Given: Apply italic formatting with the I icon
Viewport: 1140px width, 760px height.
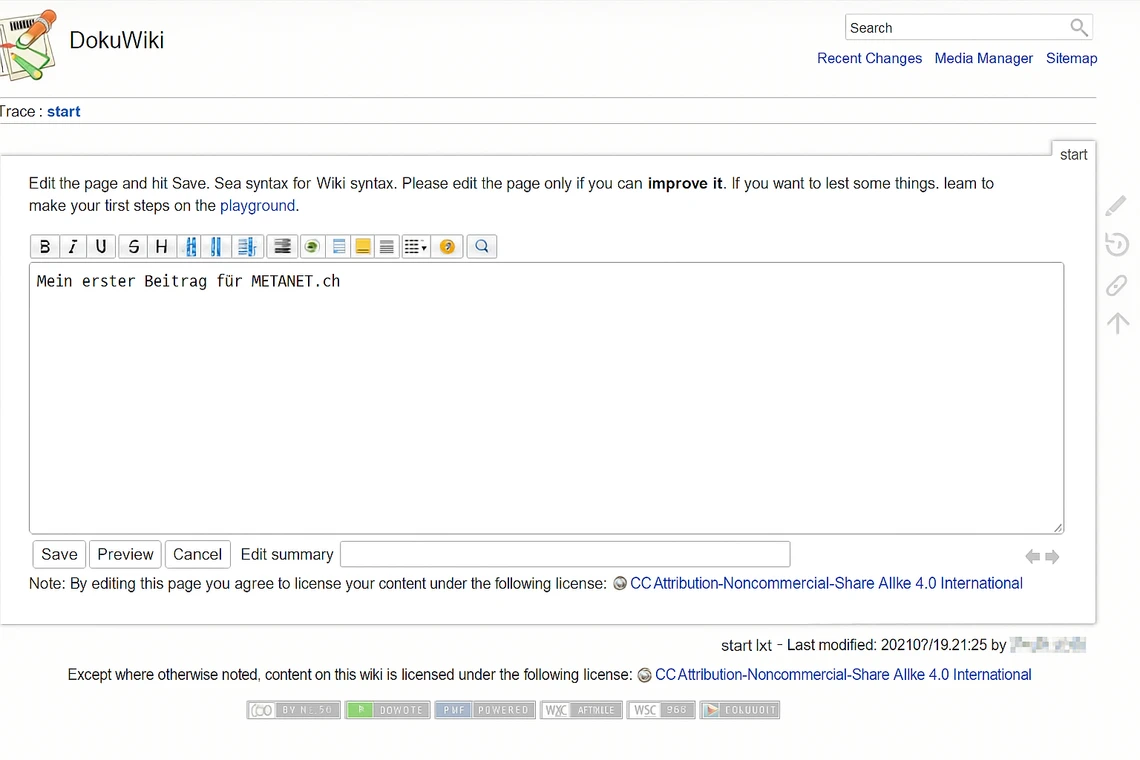Looking at the screenshot, I should pos(72,246).
